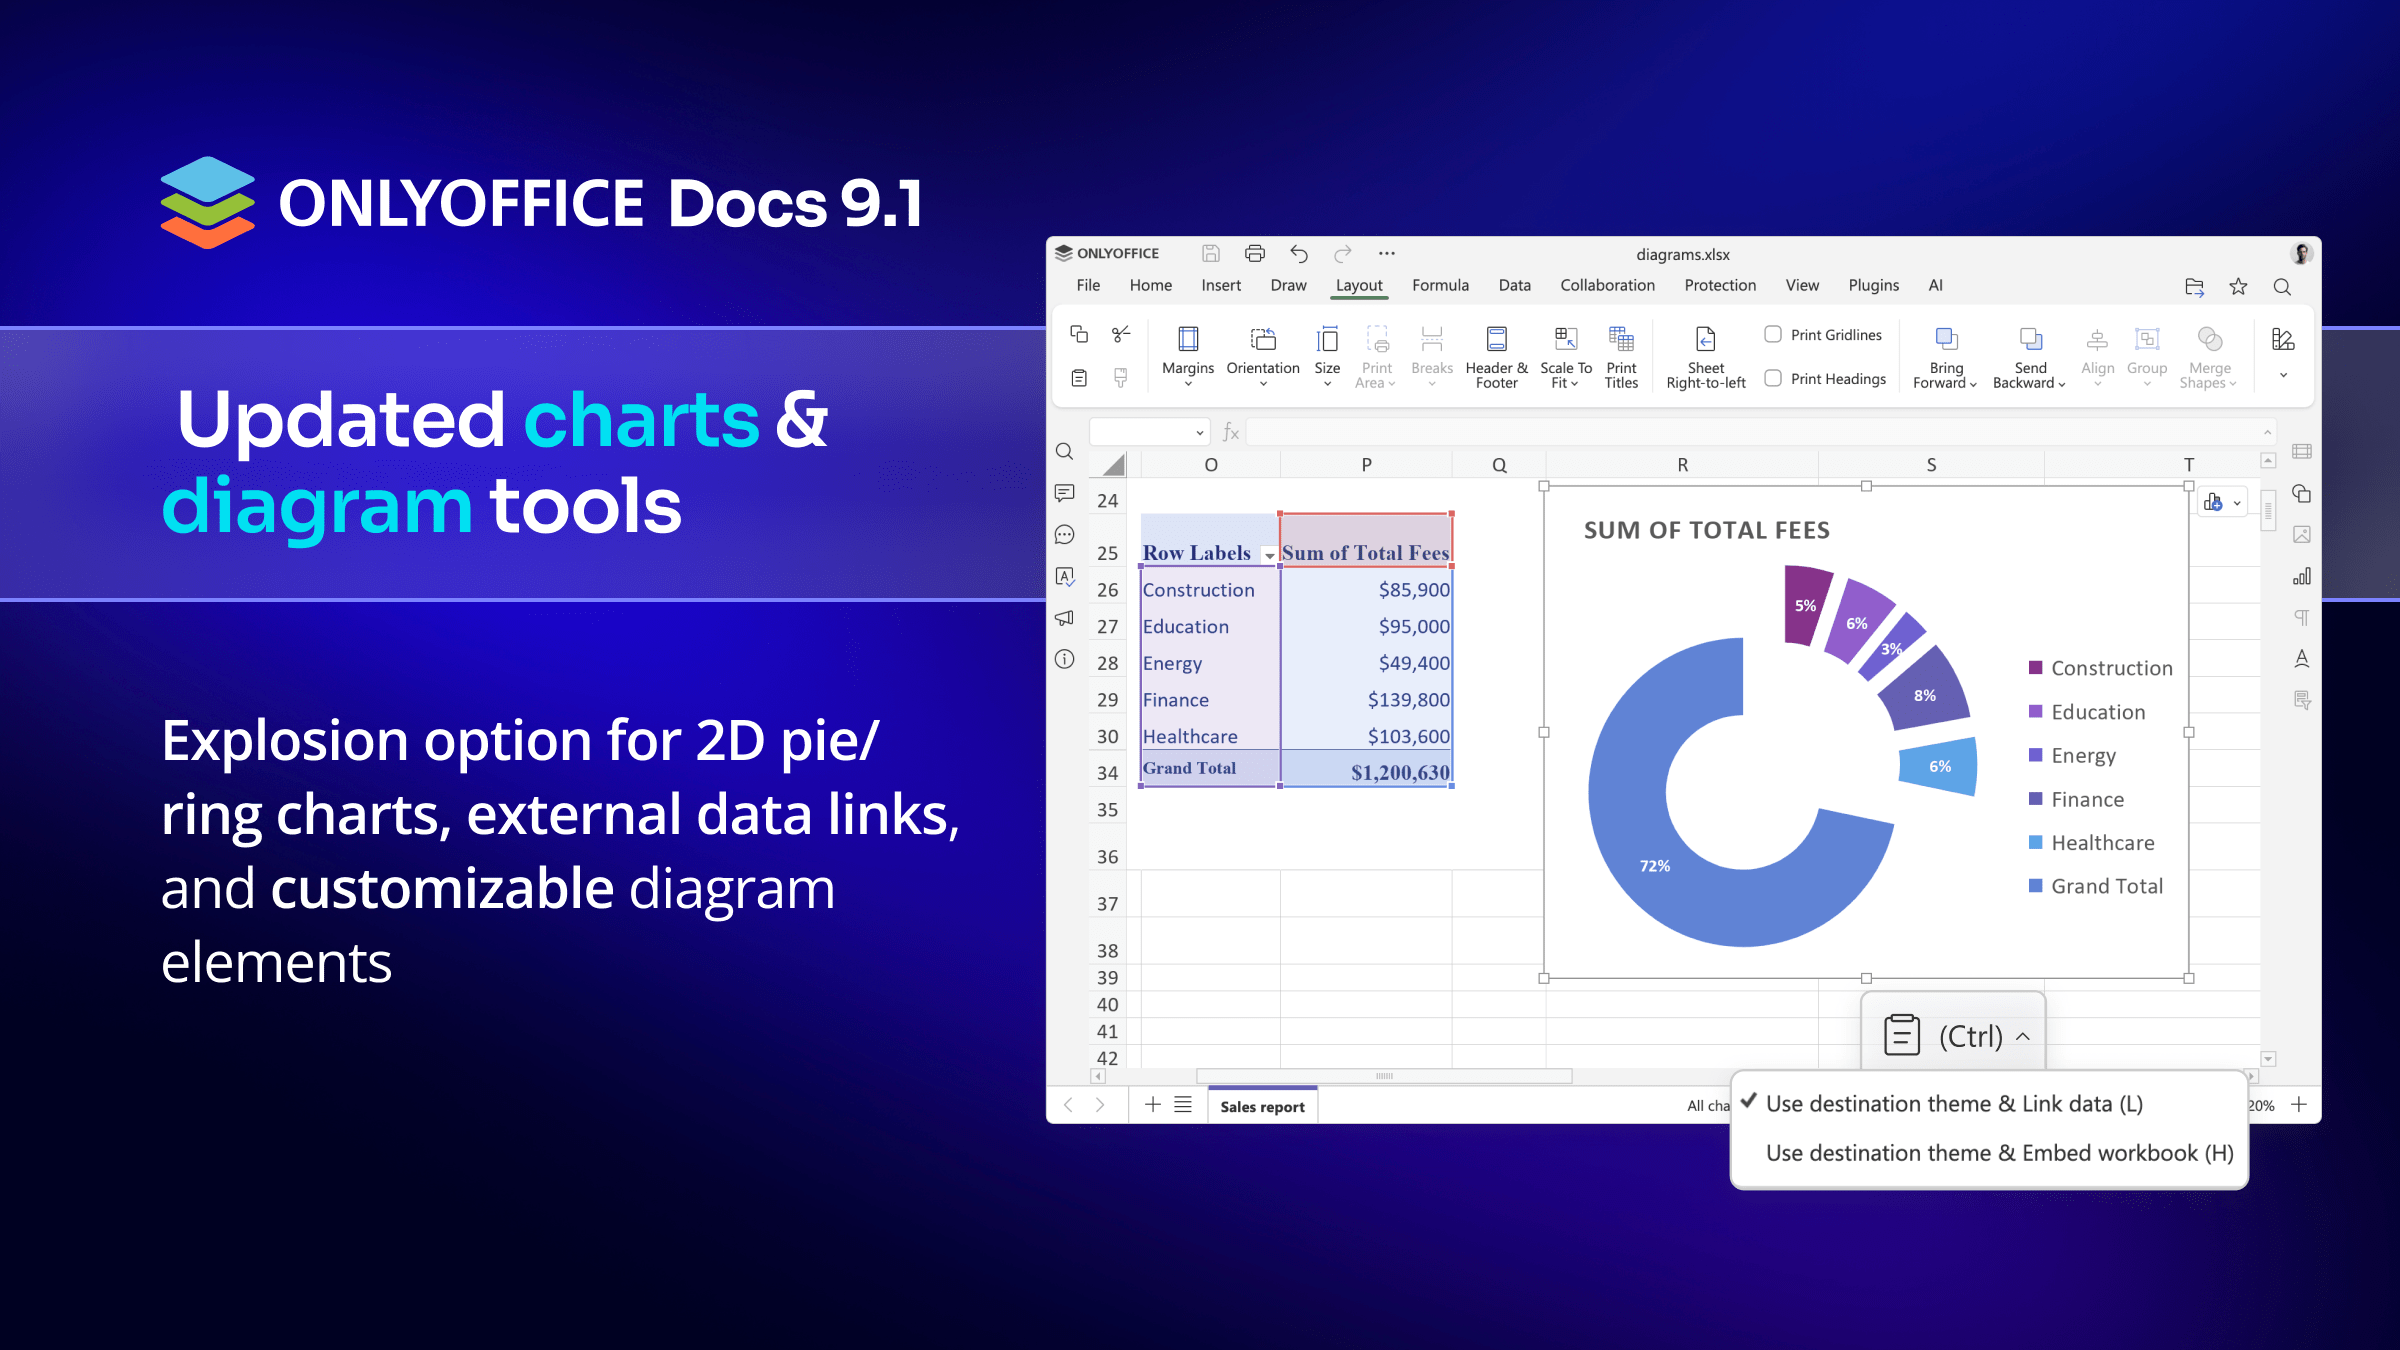Open the Comments panel in the left sidebar

(1065, 493)
